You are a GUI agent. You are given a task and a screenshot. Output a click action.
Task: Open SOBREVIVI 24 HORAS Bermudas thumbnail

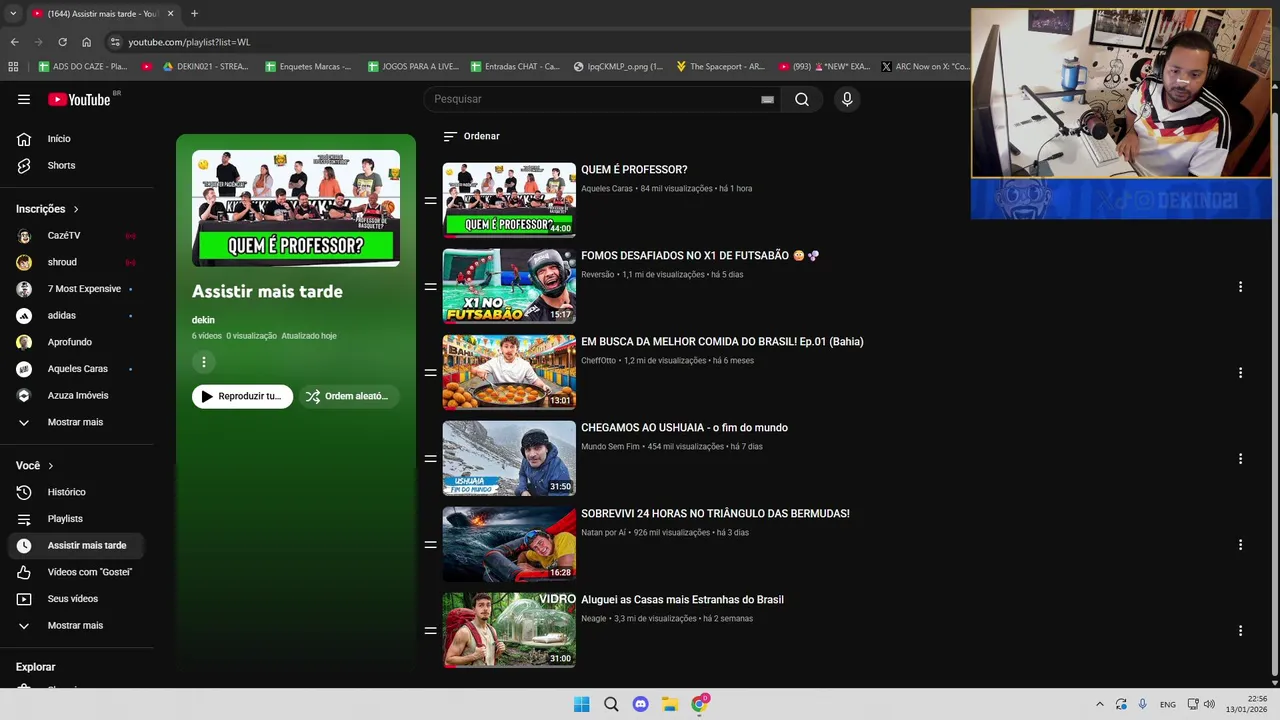(x=509, y=544)
